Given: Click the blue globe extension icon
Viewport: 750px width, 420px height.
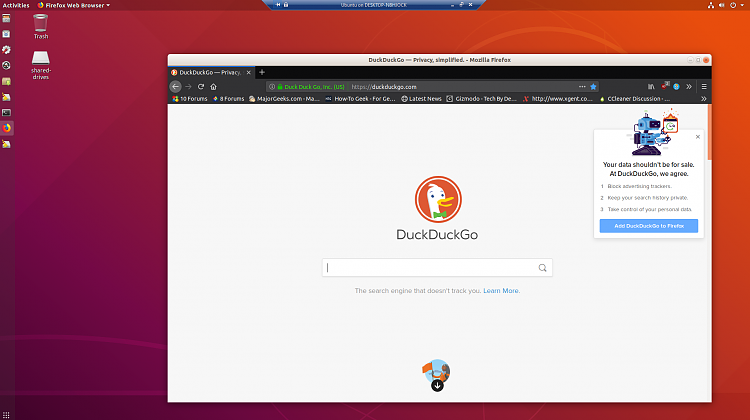Looking at the screenshot, I should (676, 87).
